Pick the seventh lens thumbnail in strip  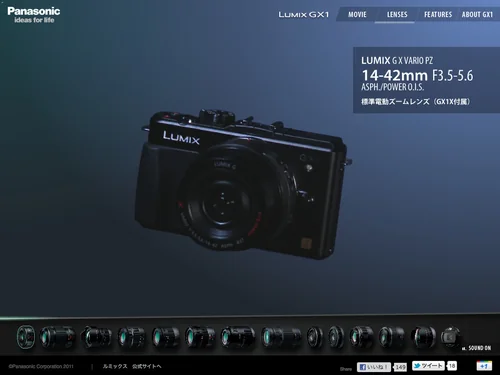tap(238, 337)
